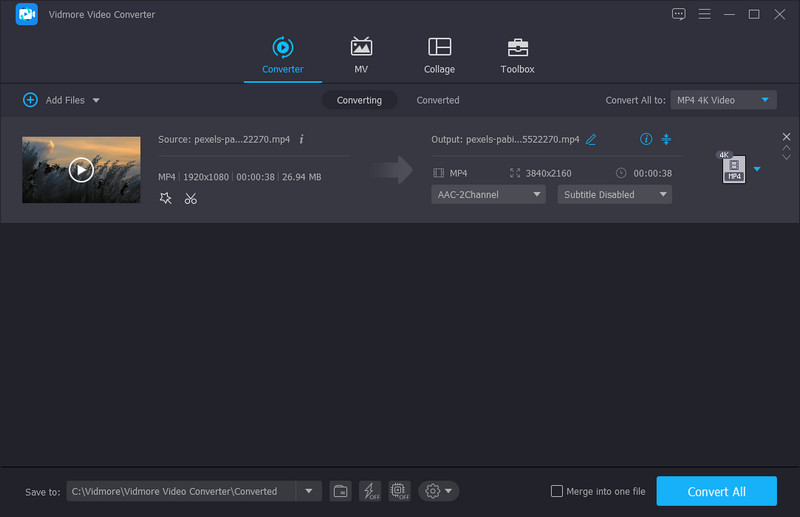The height and width of the screenshot is (517, 800).
Task: Click the compress video icon
Action: tap(666, 139)
